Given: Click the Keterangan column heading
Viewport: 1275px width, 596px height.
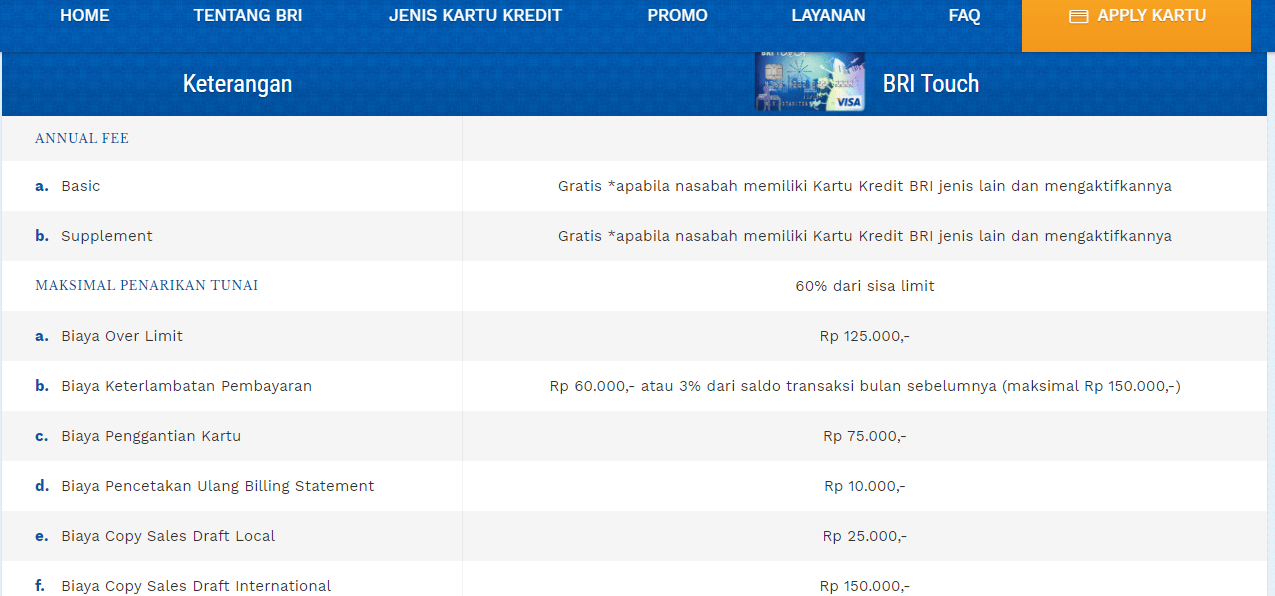Looking at the screenshot, I should [237, 84].
